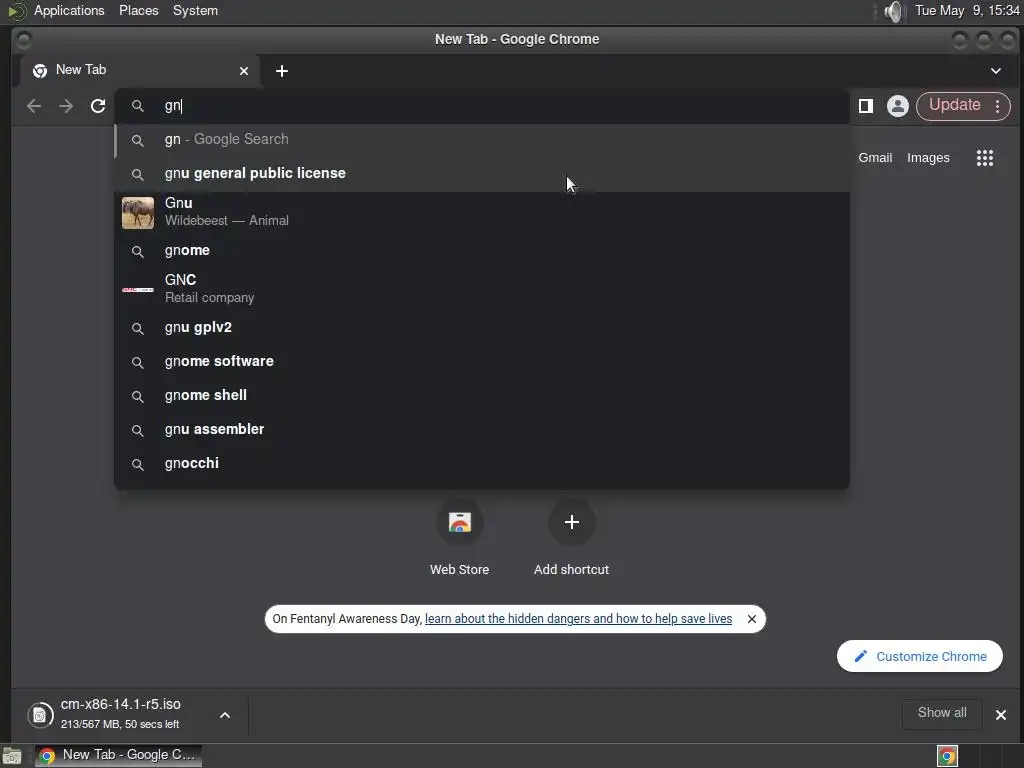Select 'gnu gplv2' suggestion
Screen dimensions: 1024x768
tap(482, 328)
